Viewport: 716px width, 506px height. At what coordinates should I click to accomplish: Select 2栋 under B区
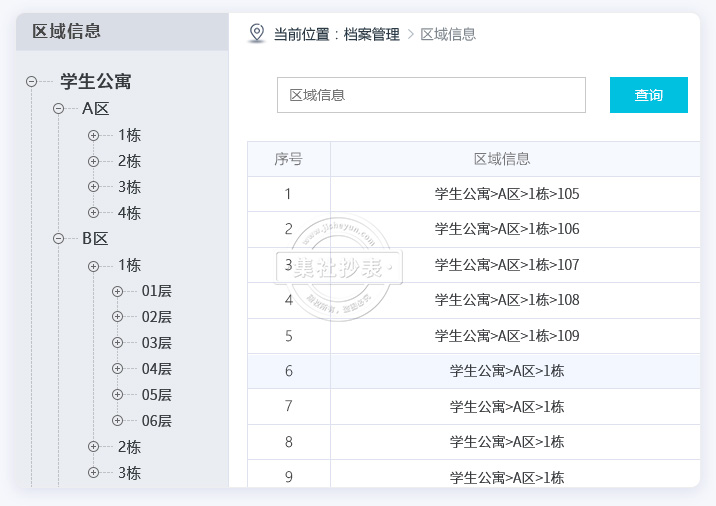129,447
